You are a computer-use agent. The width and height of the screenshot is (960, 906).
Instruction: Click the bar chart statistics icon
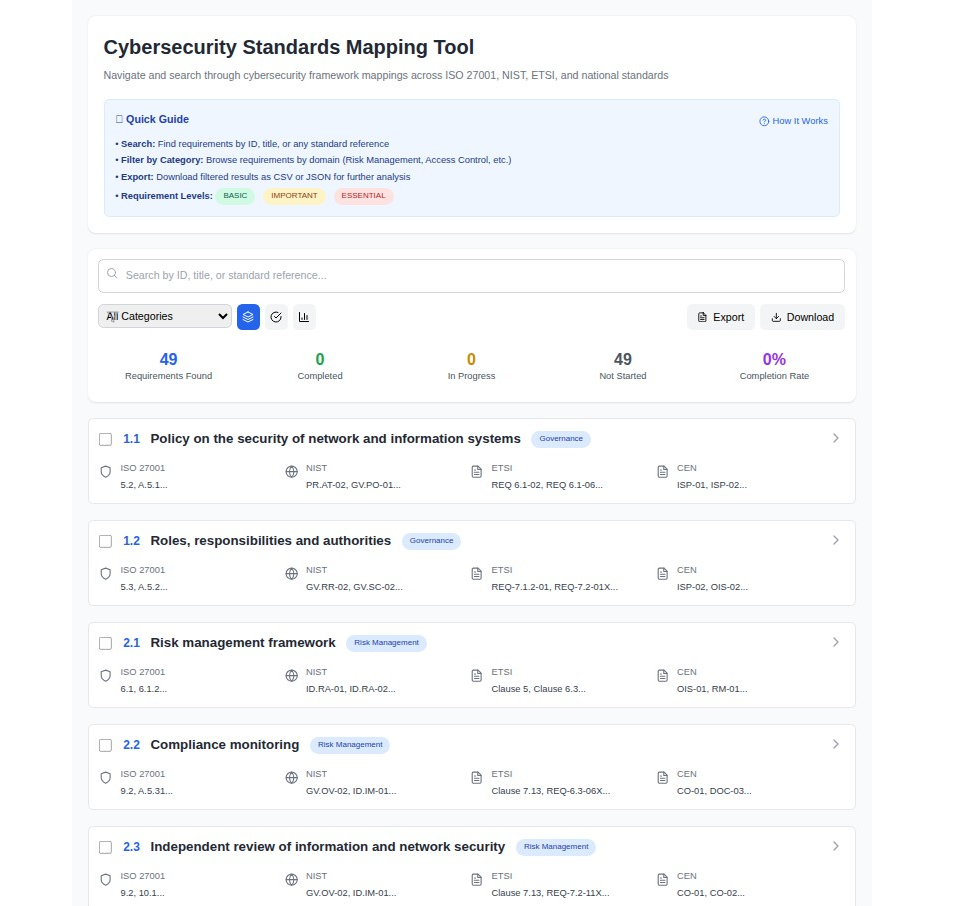point(304,317)
